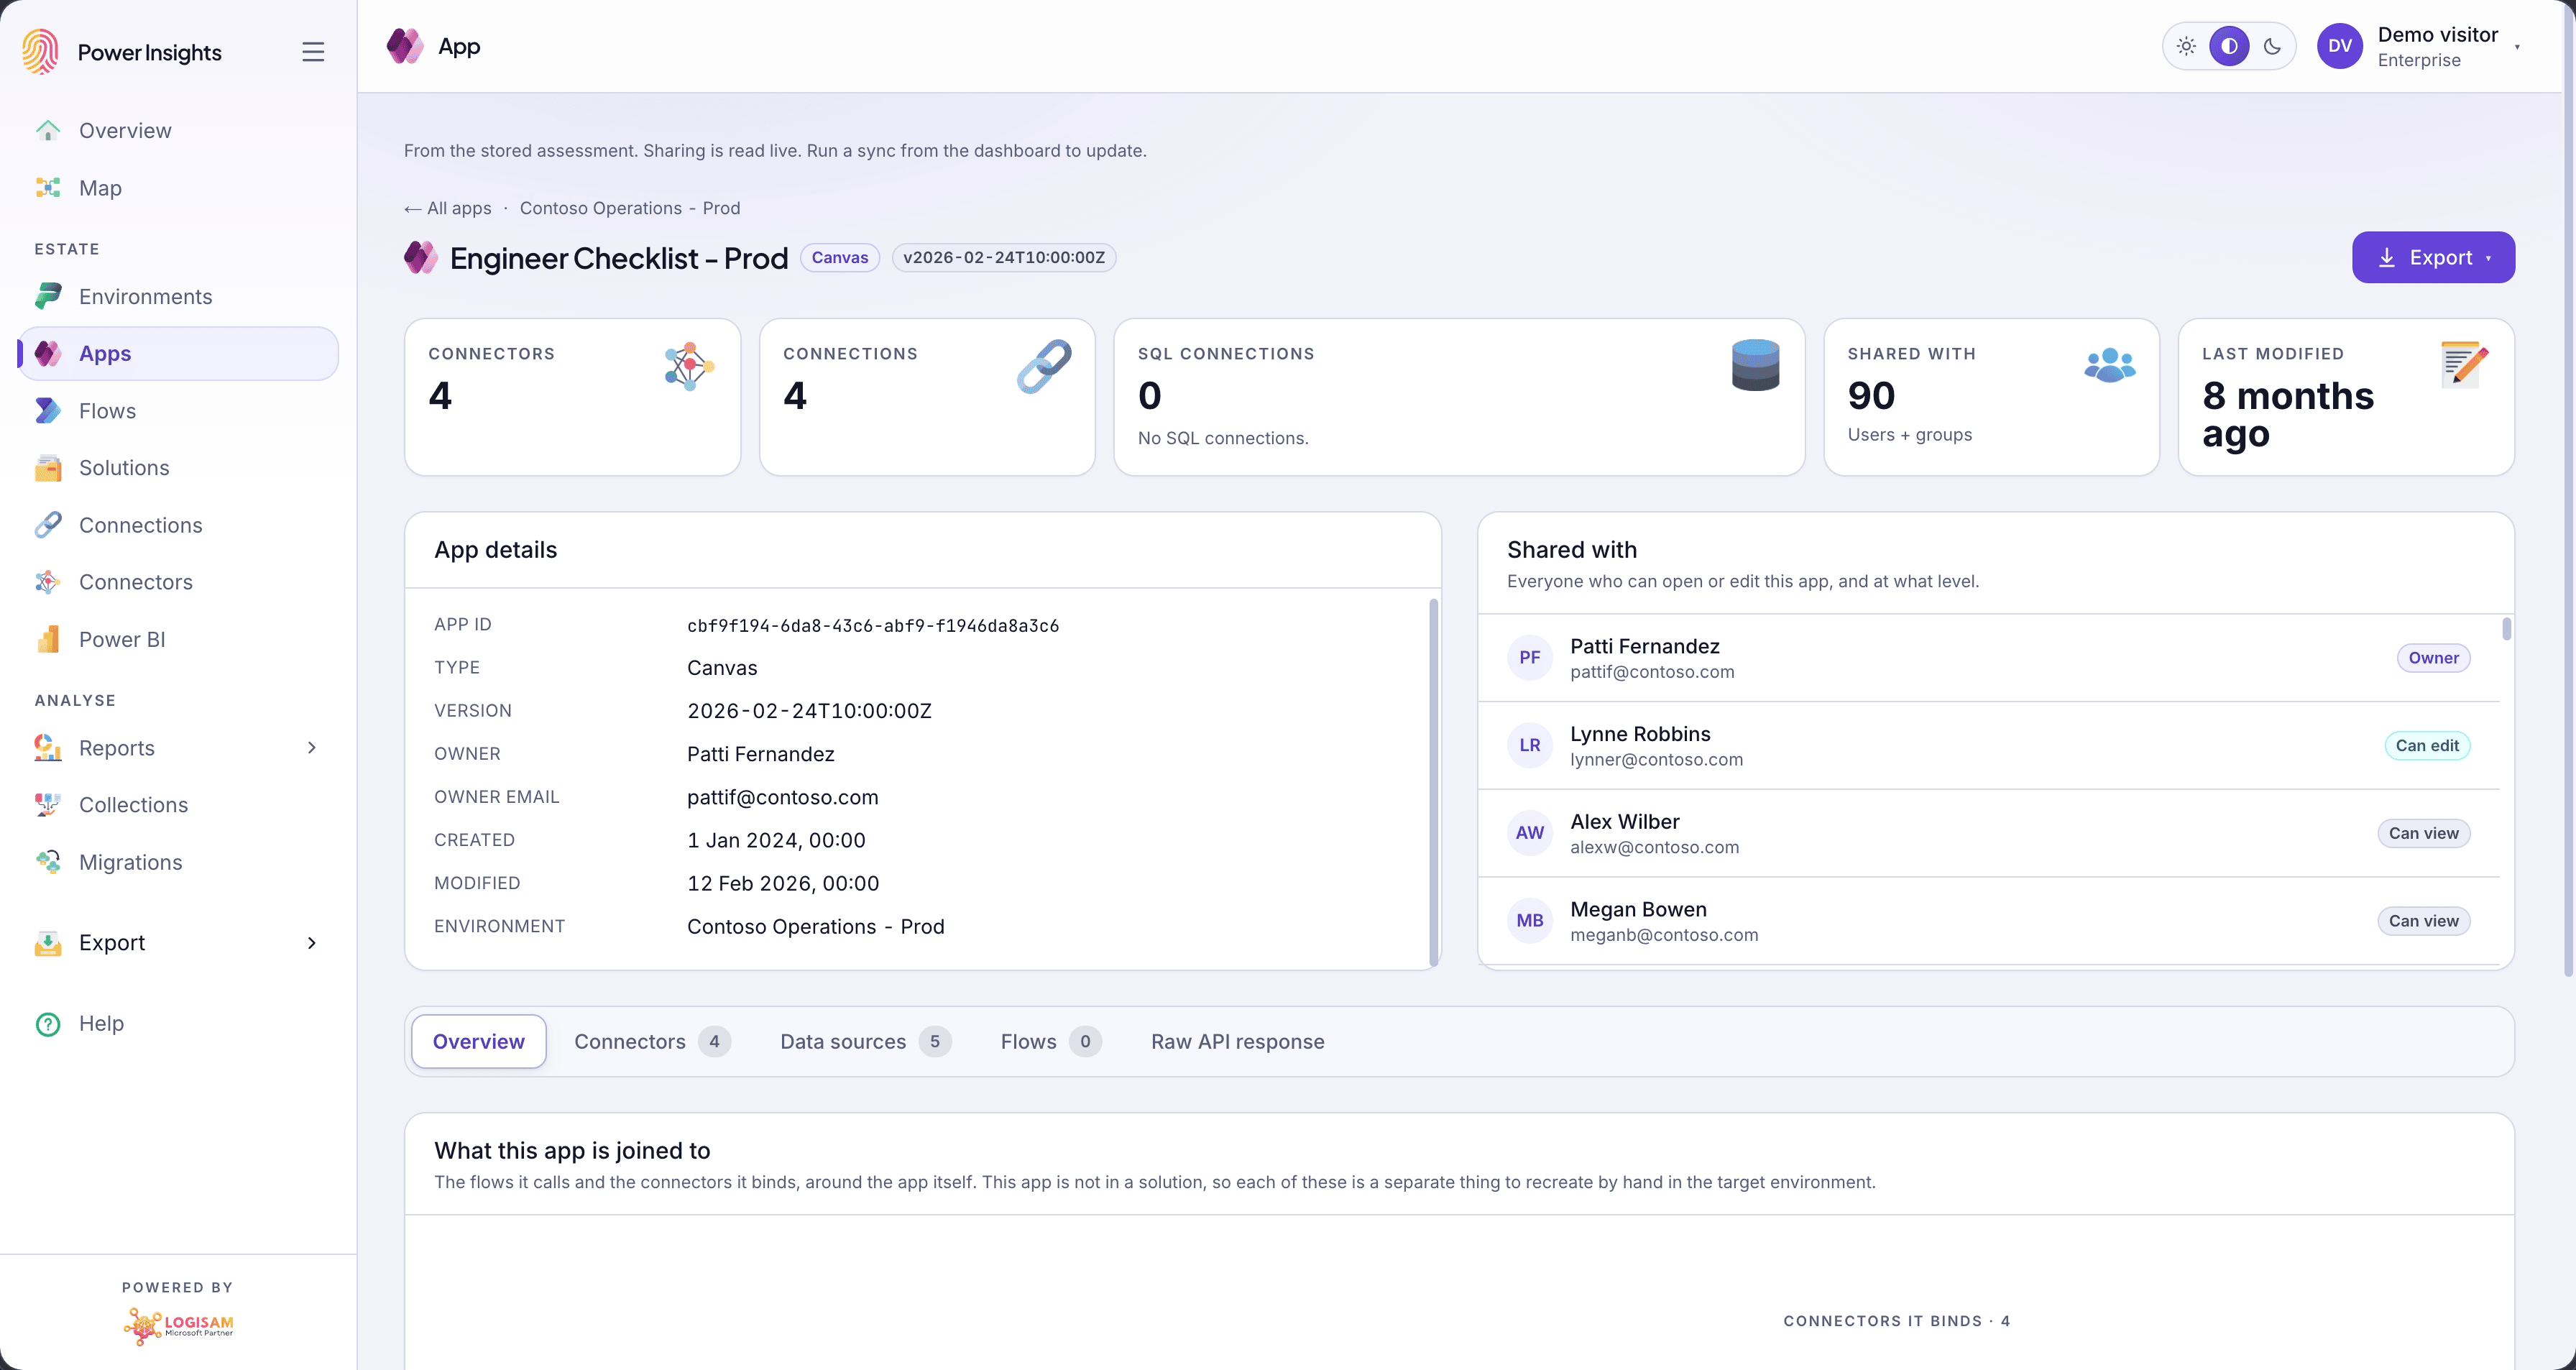Select the App ID value text
The width and height of the screenshot is (2576, 1370).
(872, 625)
